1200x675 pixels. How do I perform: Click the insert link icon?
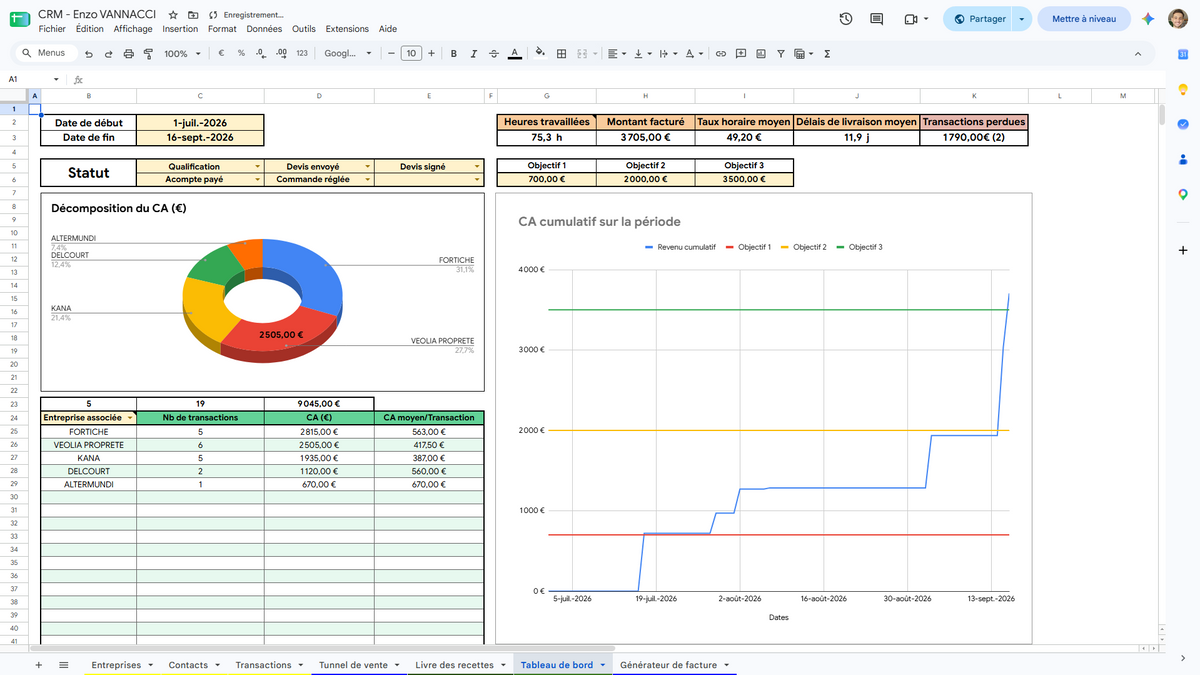(x=720, y=54)
